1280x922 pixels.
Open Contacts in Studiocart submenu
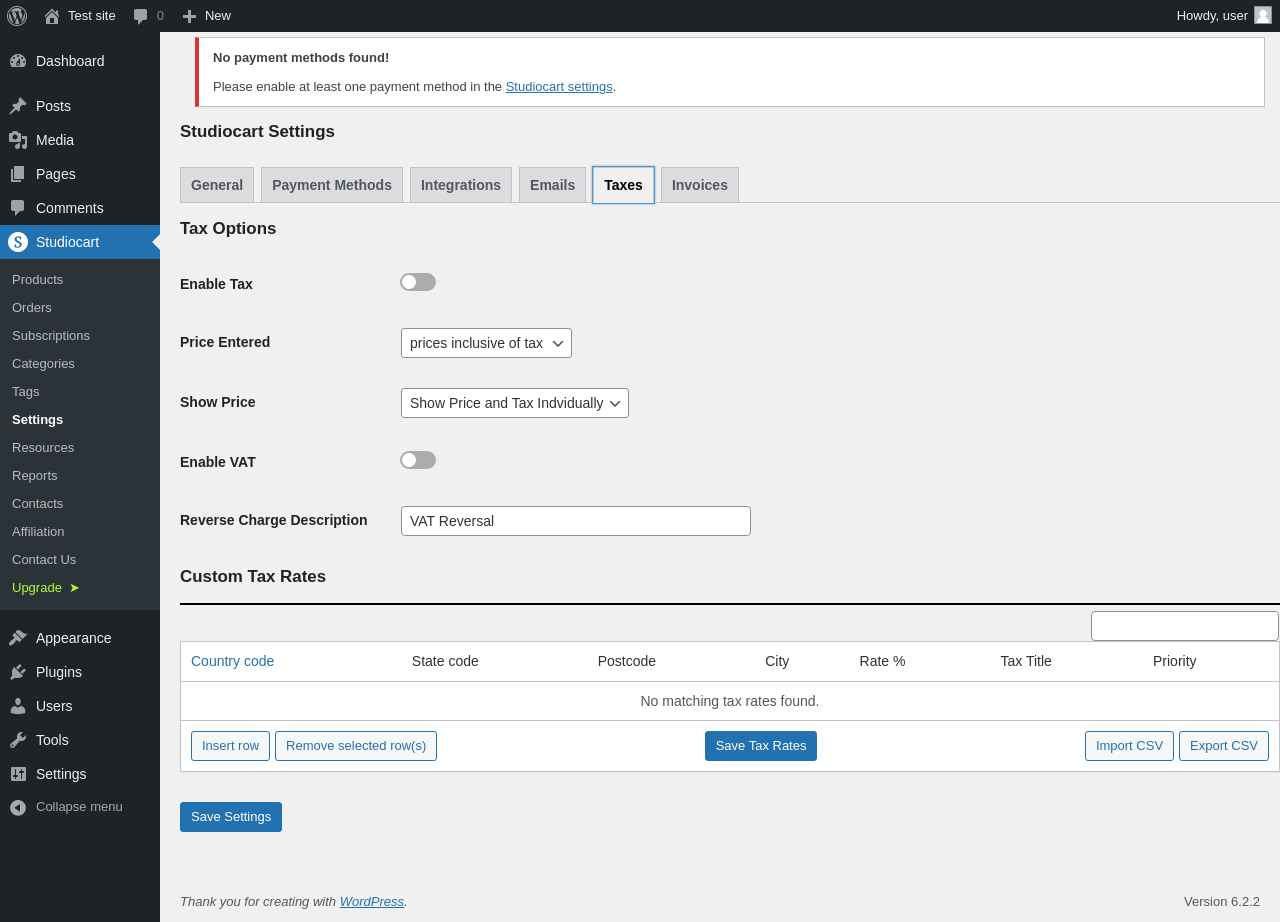pyautogui.click(x=37, y=504)
